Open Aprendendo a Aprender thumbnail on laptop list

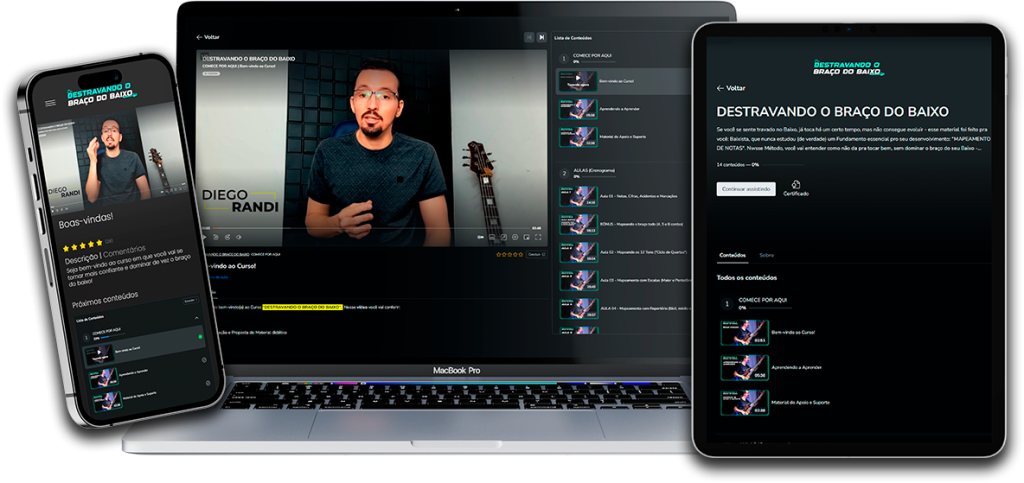tap(577, 108)
